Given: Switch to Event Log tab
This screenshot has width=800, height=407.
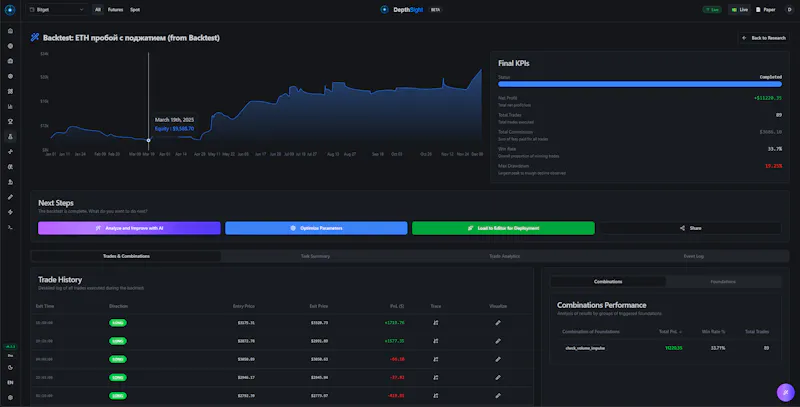Looking at the screenshot, I should (x=693, y=256).
